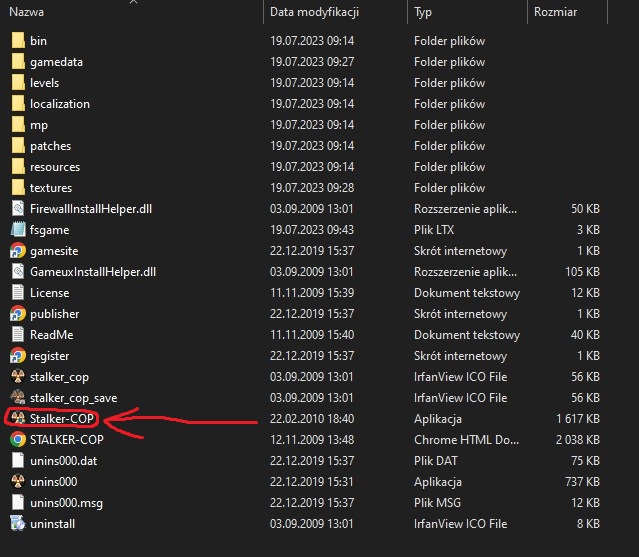639x557 pixels.
Task: Click the size 8 KB
Action: pyautogui.click(x=588, y=524)
